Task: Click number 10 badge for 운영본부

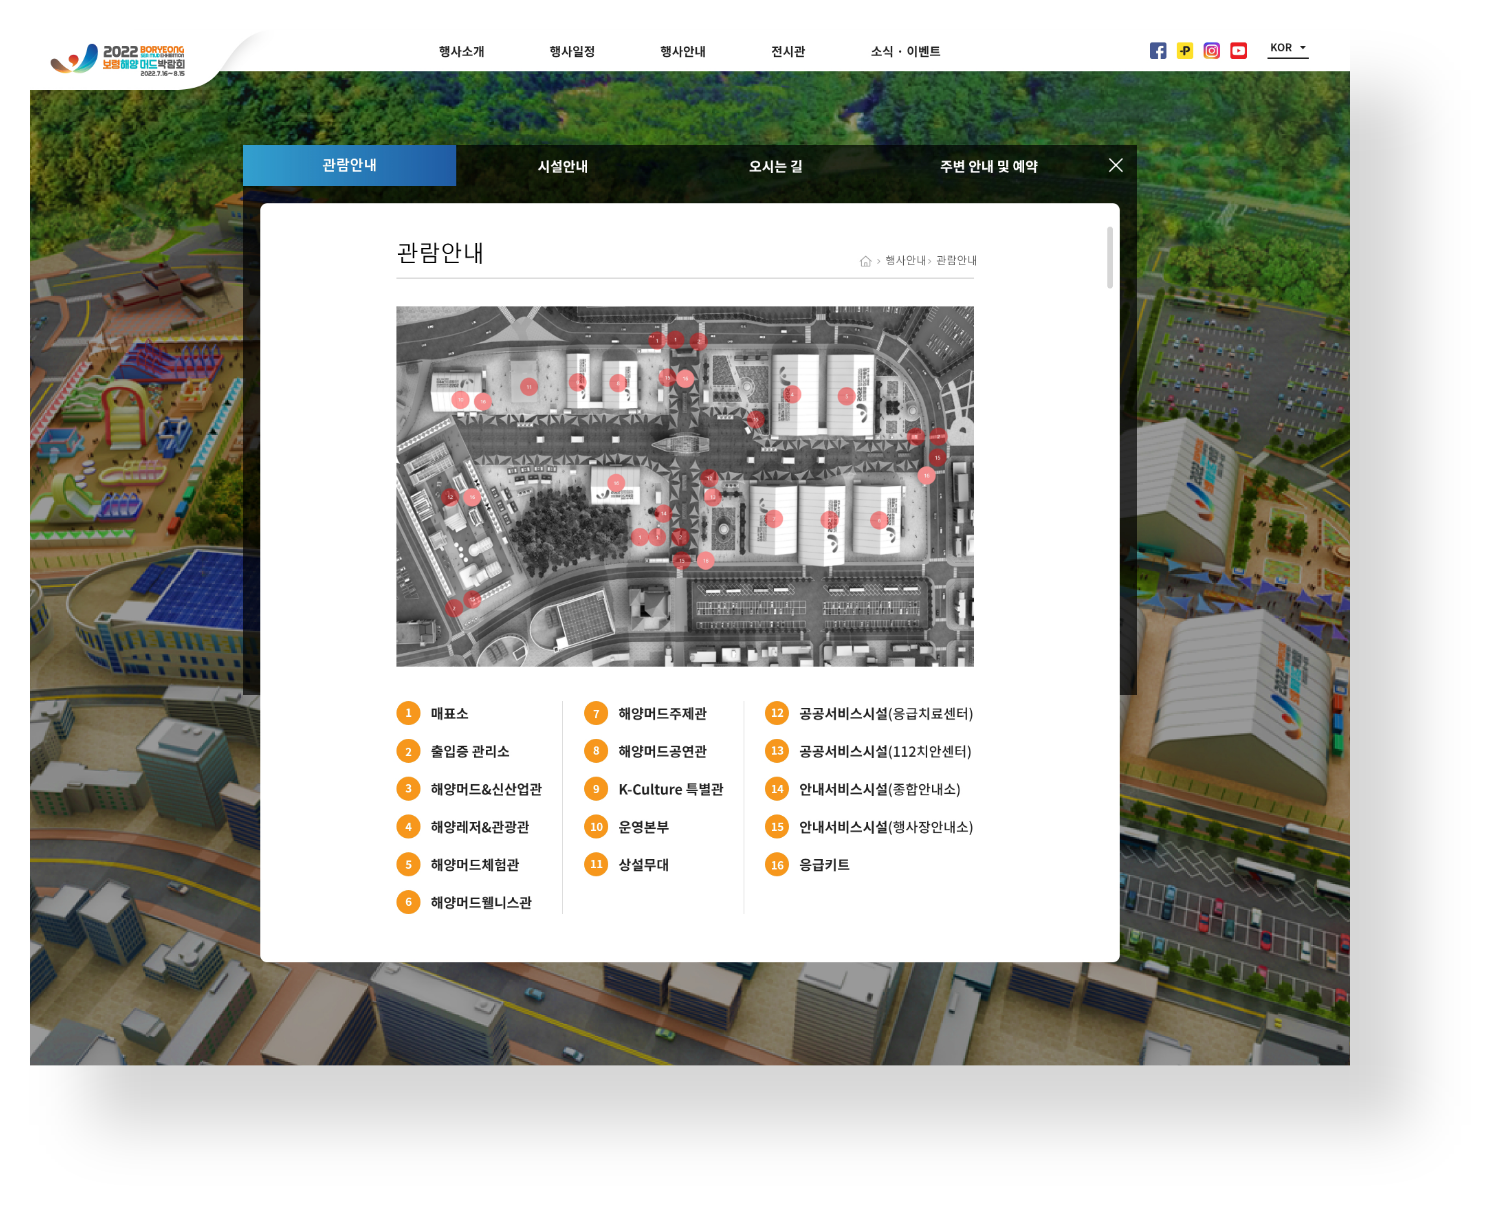Action: click(596, 827)
